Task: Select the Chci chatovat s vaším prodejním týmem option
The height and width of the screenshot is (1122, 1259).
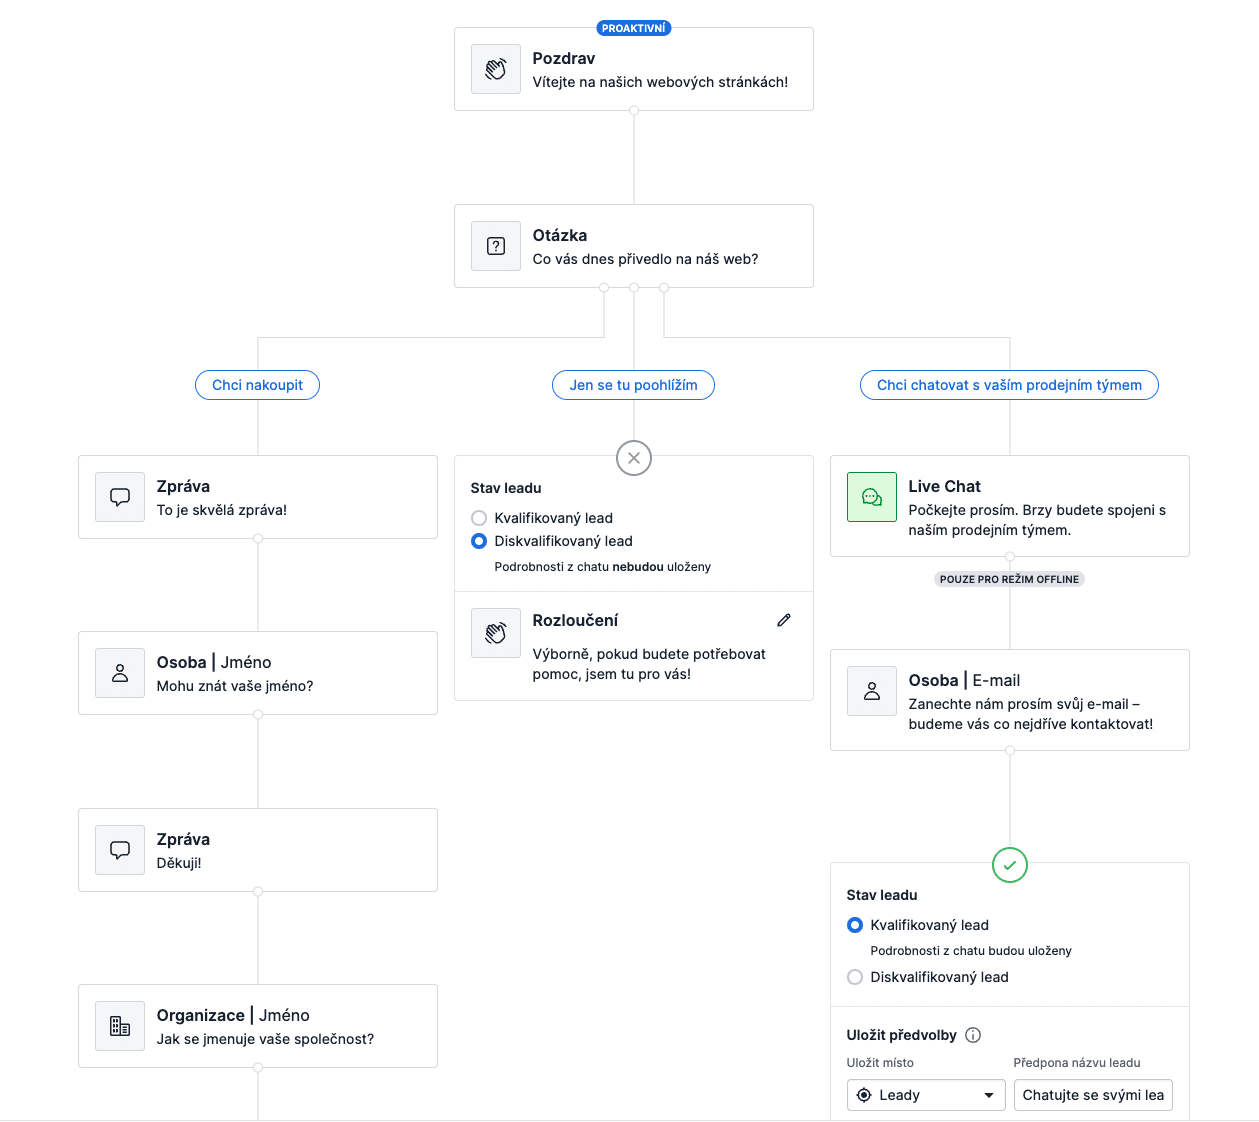Action: [1009, 385]
